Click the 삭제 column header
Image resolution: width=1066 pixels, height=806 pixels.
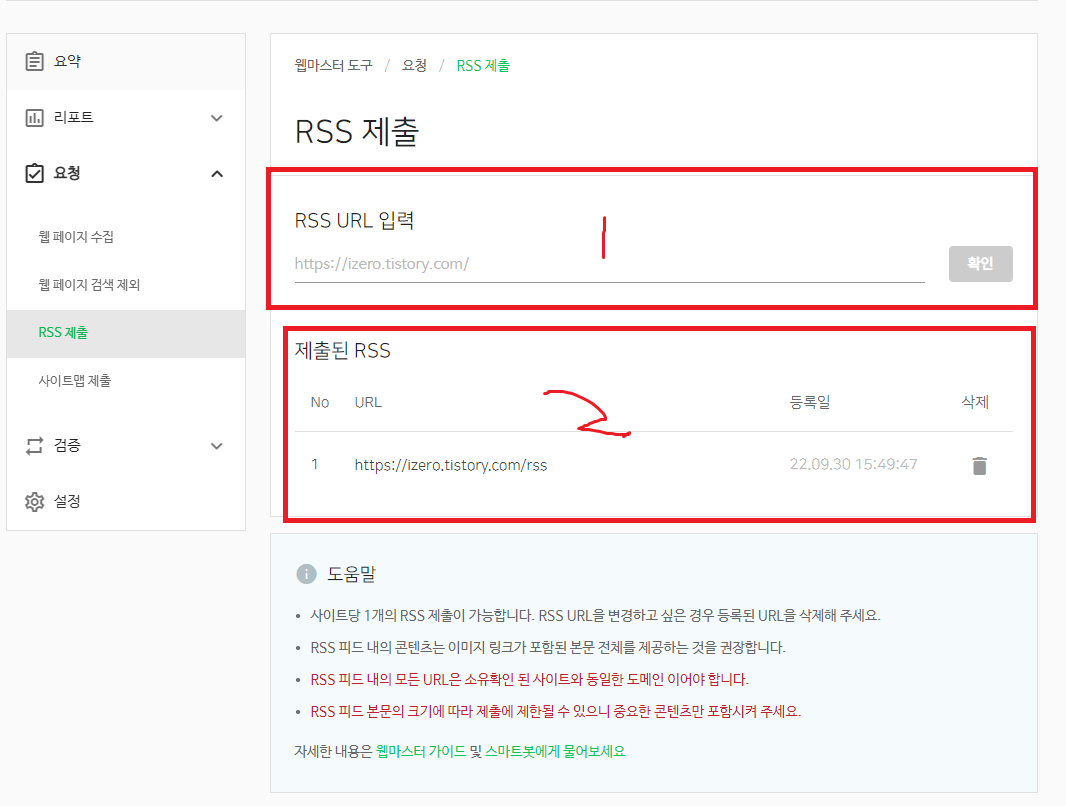pos(975,402)
